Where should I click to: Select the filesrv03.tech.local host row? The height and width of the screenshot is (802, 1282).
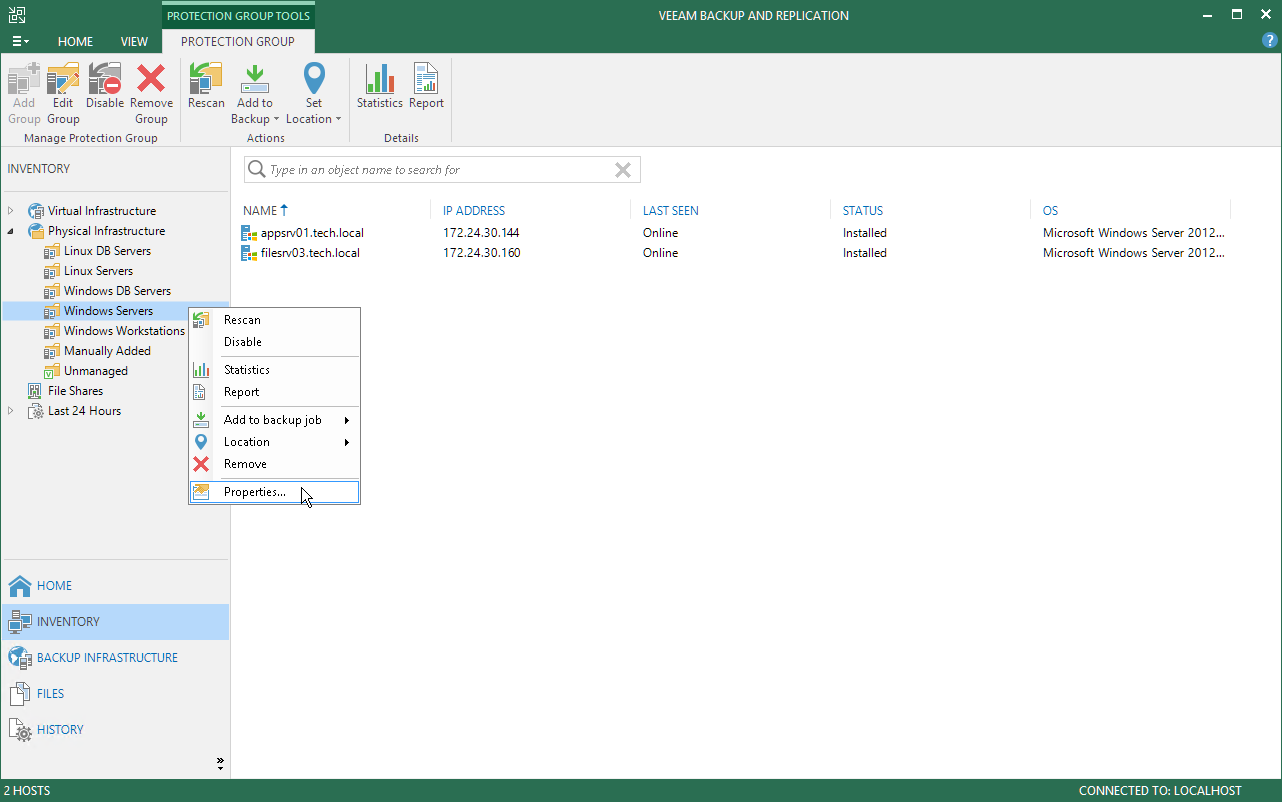pyautogui.click(x=735, y=253)
